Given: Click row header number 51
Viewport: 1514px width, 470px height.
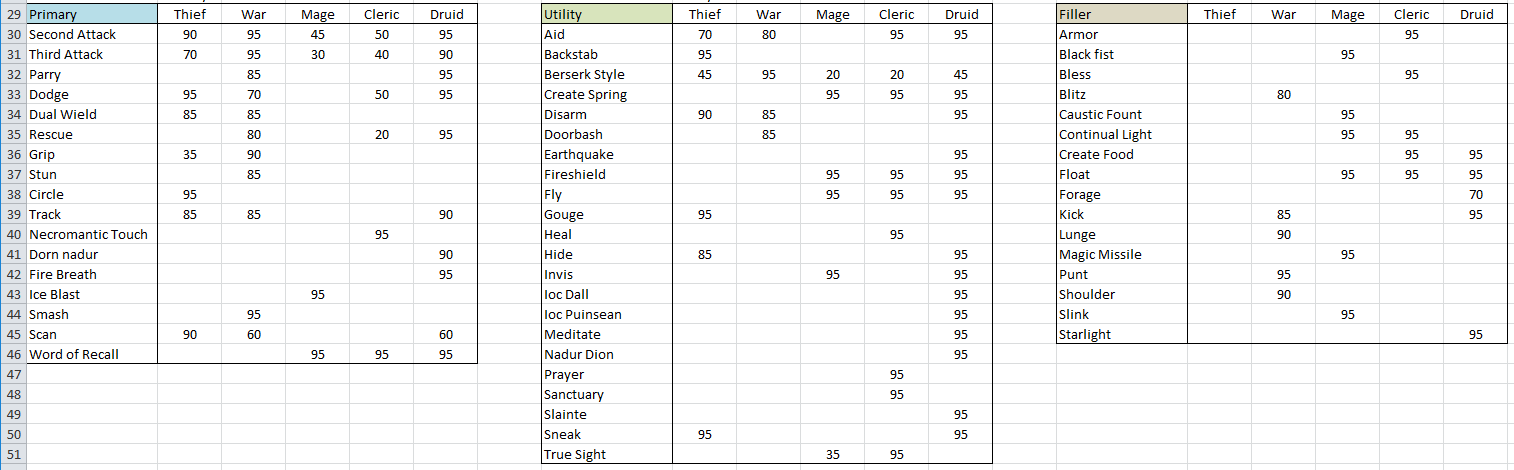Looking at the screenshot, I should coord(13,454).
